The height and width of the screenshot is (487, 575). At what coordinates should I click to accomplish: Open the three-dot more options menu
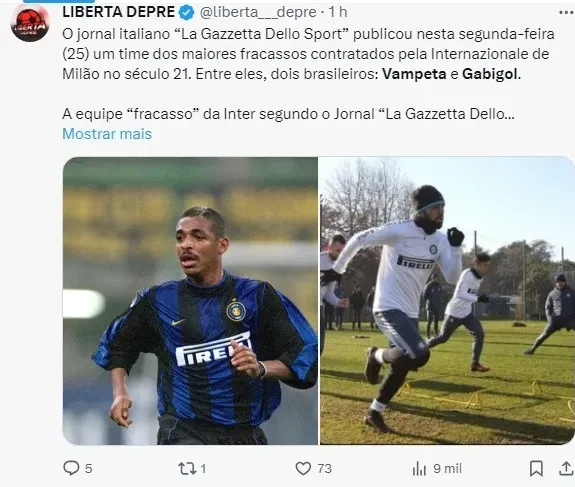(x=566, y=13)
